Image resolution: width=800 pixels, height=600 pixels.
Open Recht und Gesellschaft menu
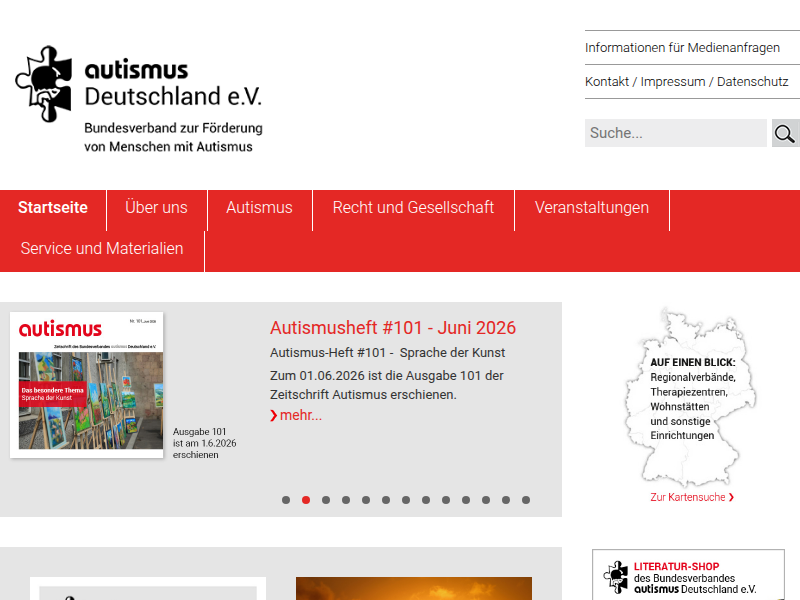[x=413, y=208]
